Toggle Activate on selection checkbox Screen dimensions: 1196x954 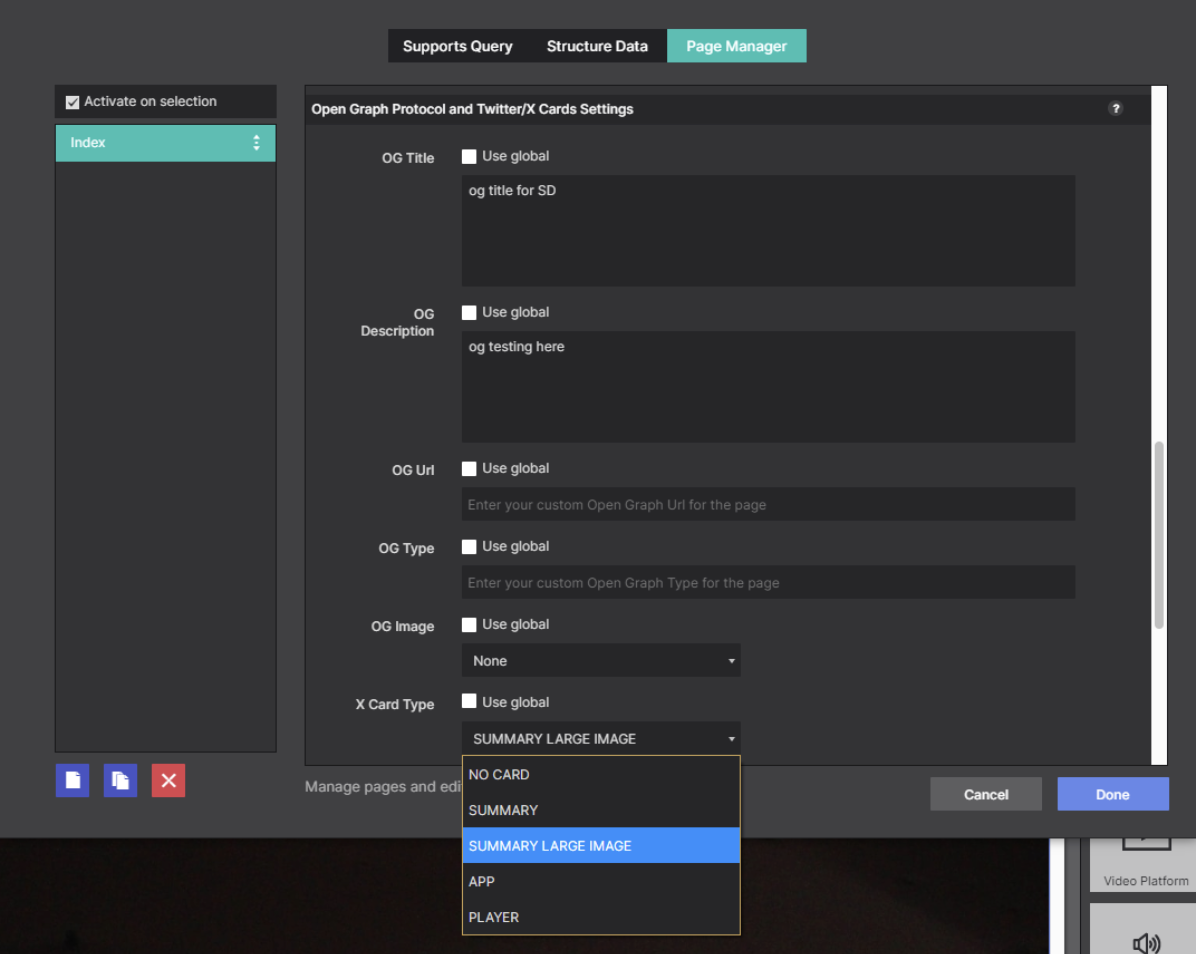pyautogui.click(x=72, y=102)
